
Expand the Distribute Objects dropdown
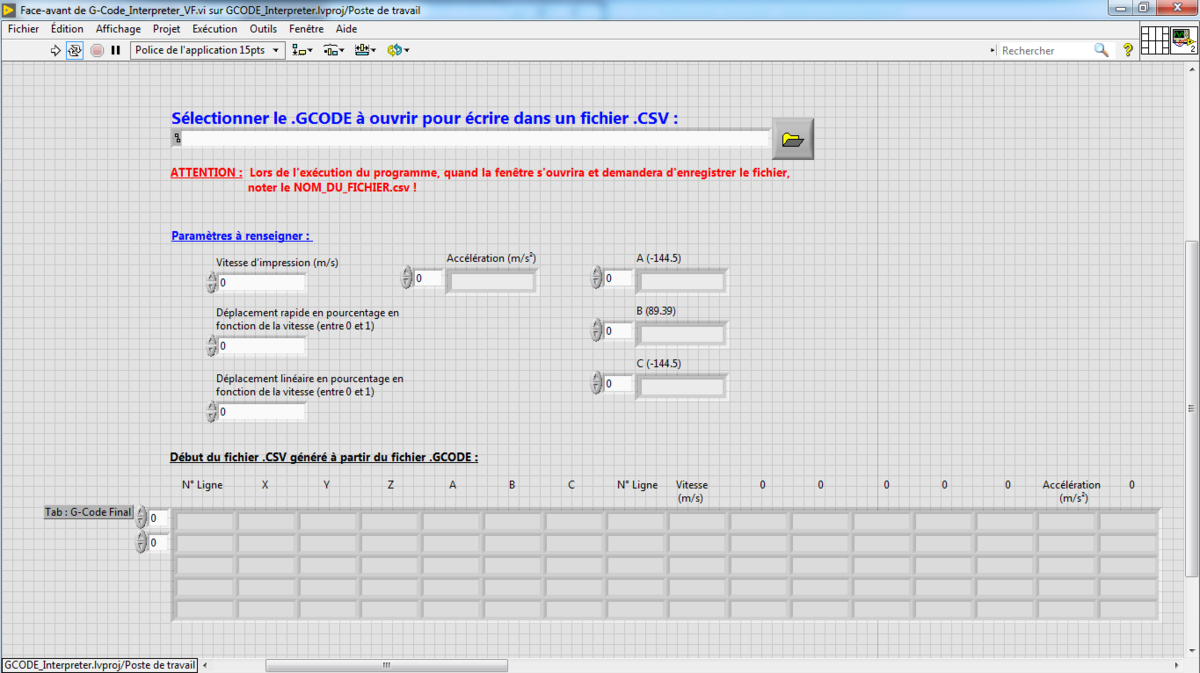point(334,50)
